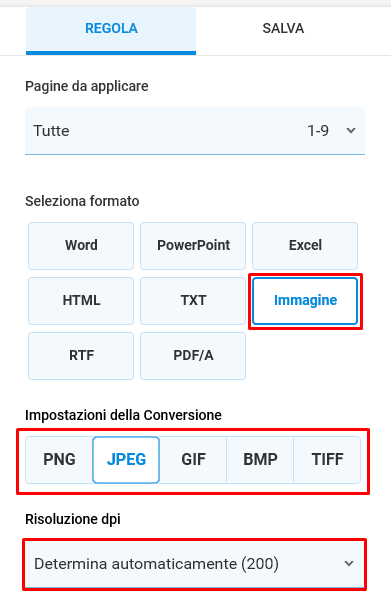The width and height of the screenshot is (391, 604).
Task: Click the chevron in Determina automaticamente field
Action: tap(349, 564)
